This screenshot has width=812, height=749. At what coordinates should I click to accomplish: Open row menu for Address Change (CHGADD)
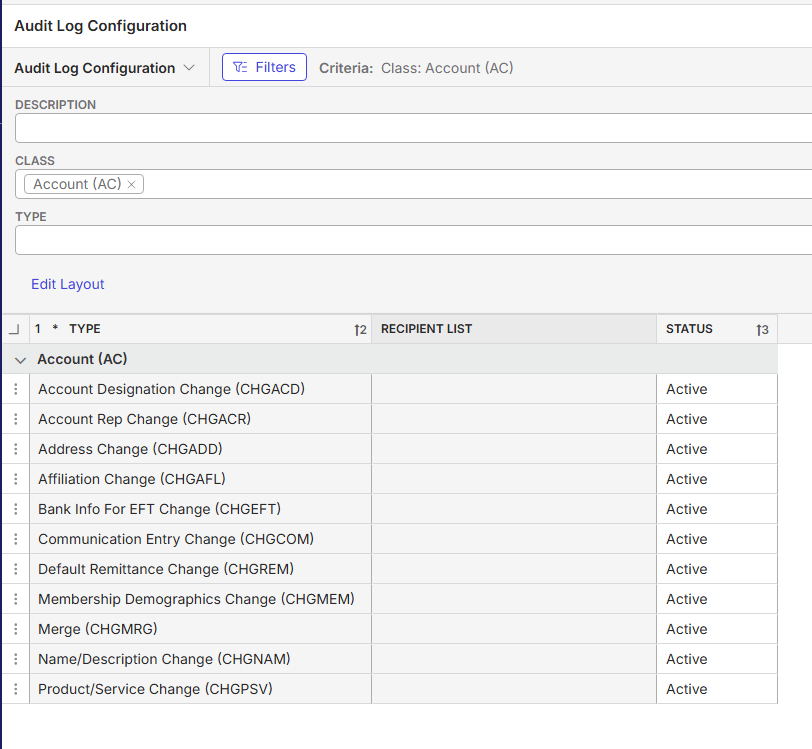pyautogui.click(x=16, y=449)
